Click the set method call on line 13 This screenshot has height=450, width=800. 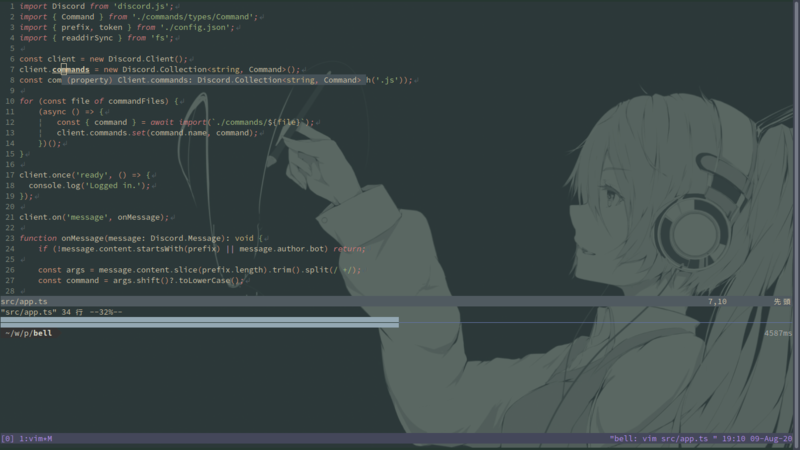139,133
